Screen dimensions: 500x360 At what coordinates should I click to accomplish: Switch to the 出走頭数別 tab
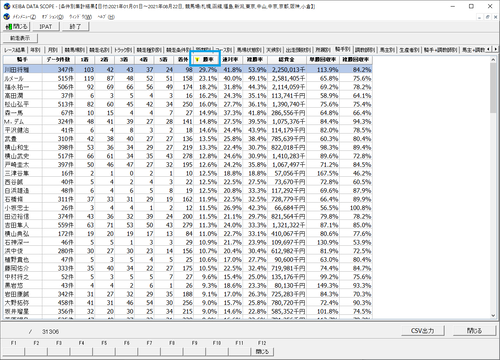[x=298, y=50]
